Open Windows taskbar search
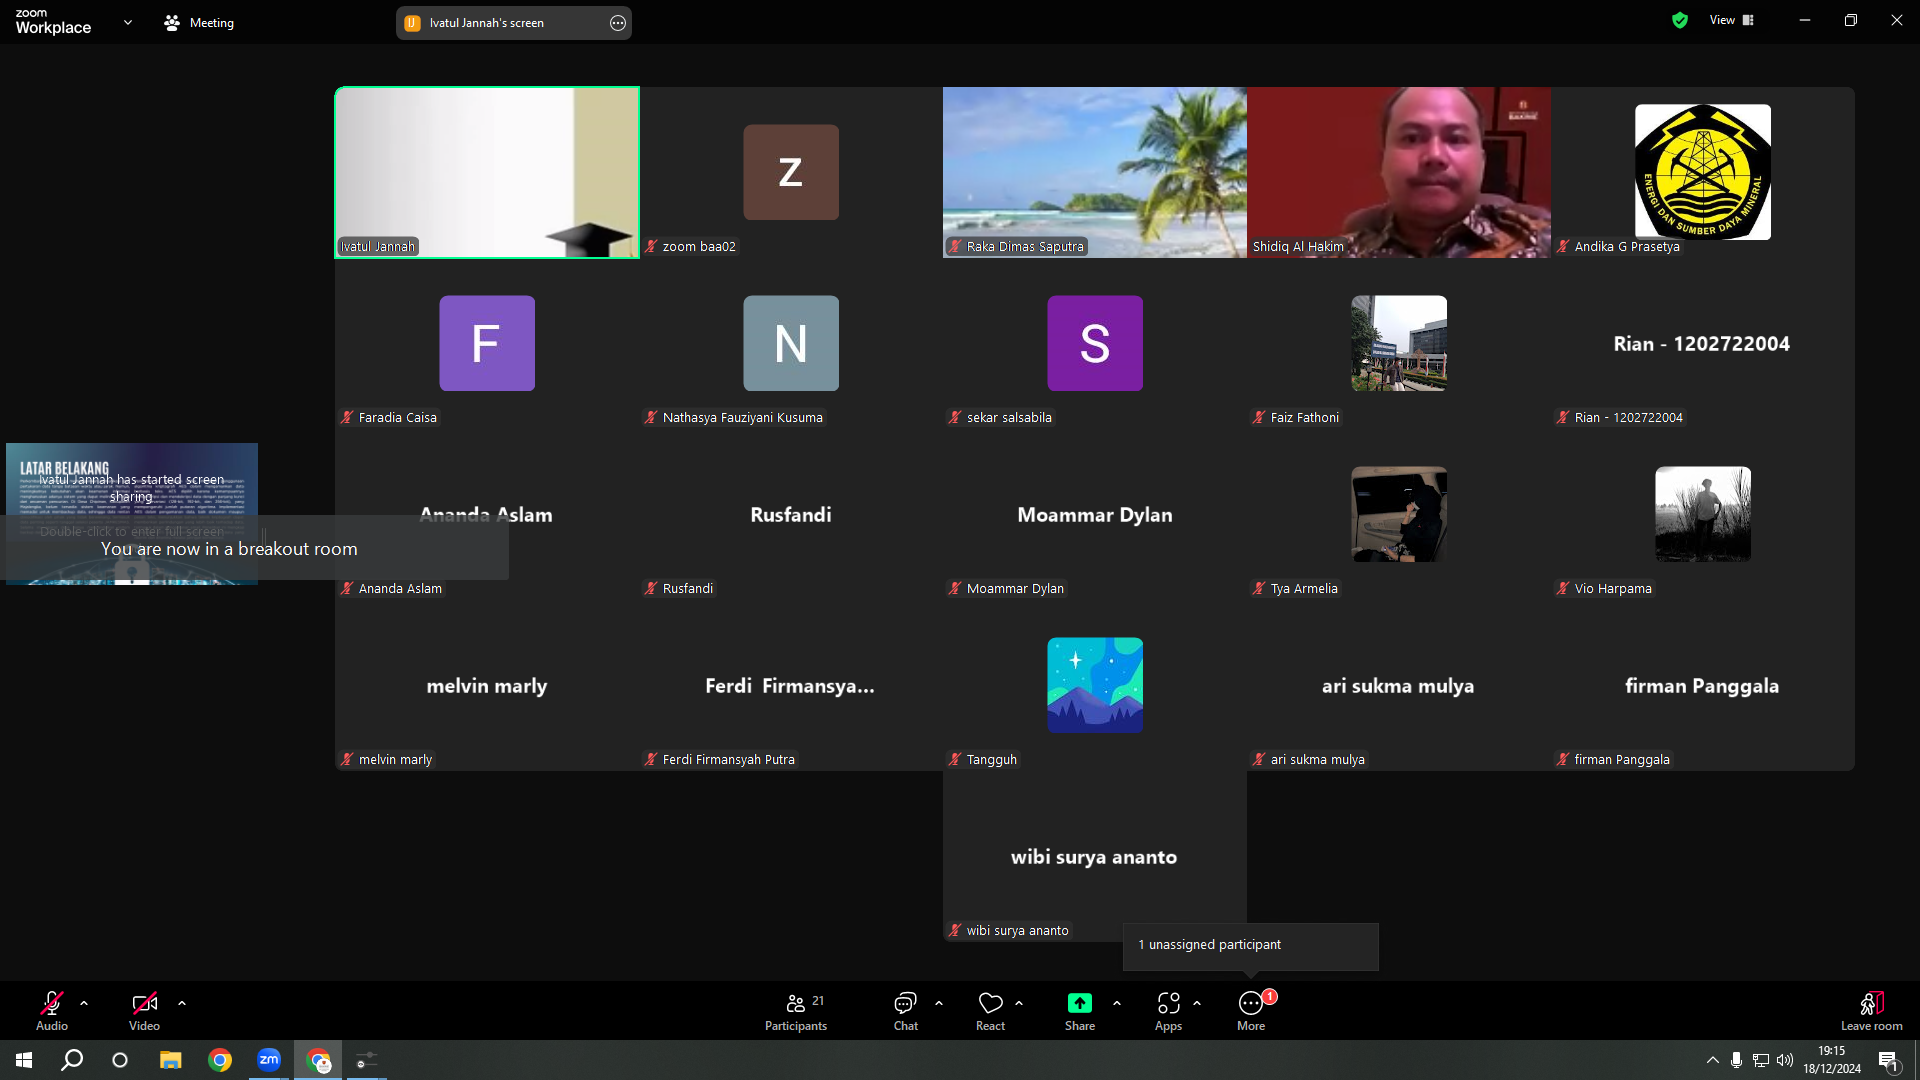This screenshot has width=1920, height=1080. (x=72, y=1060)
